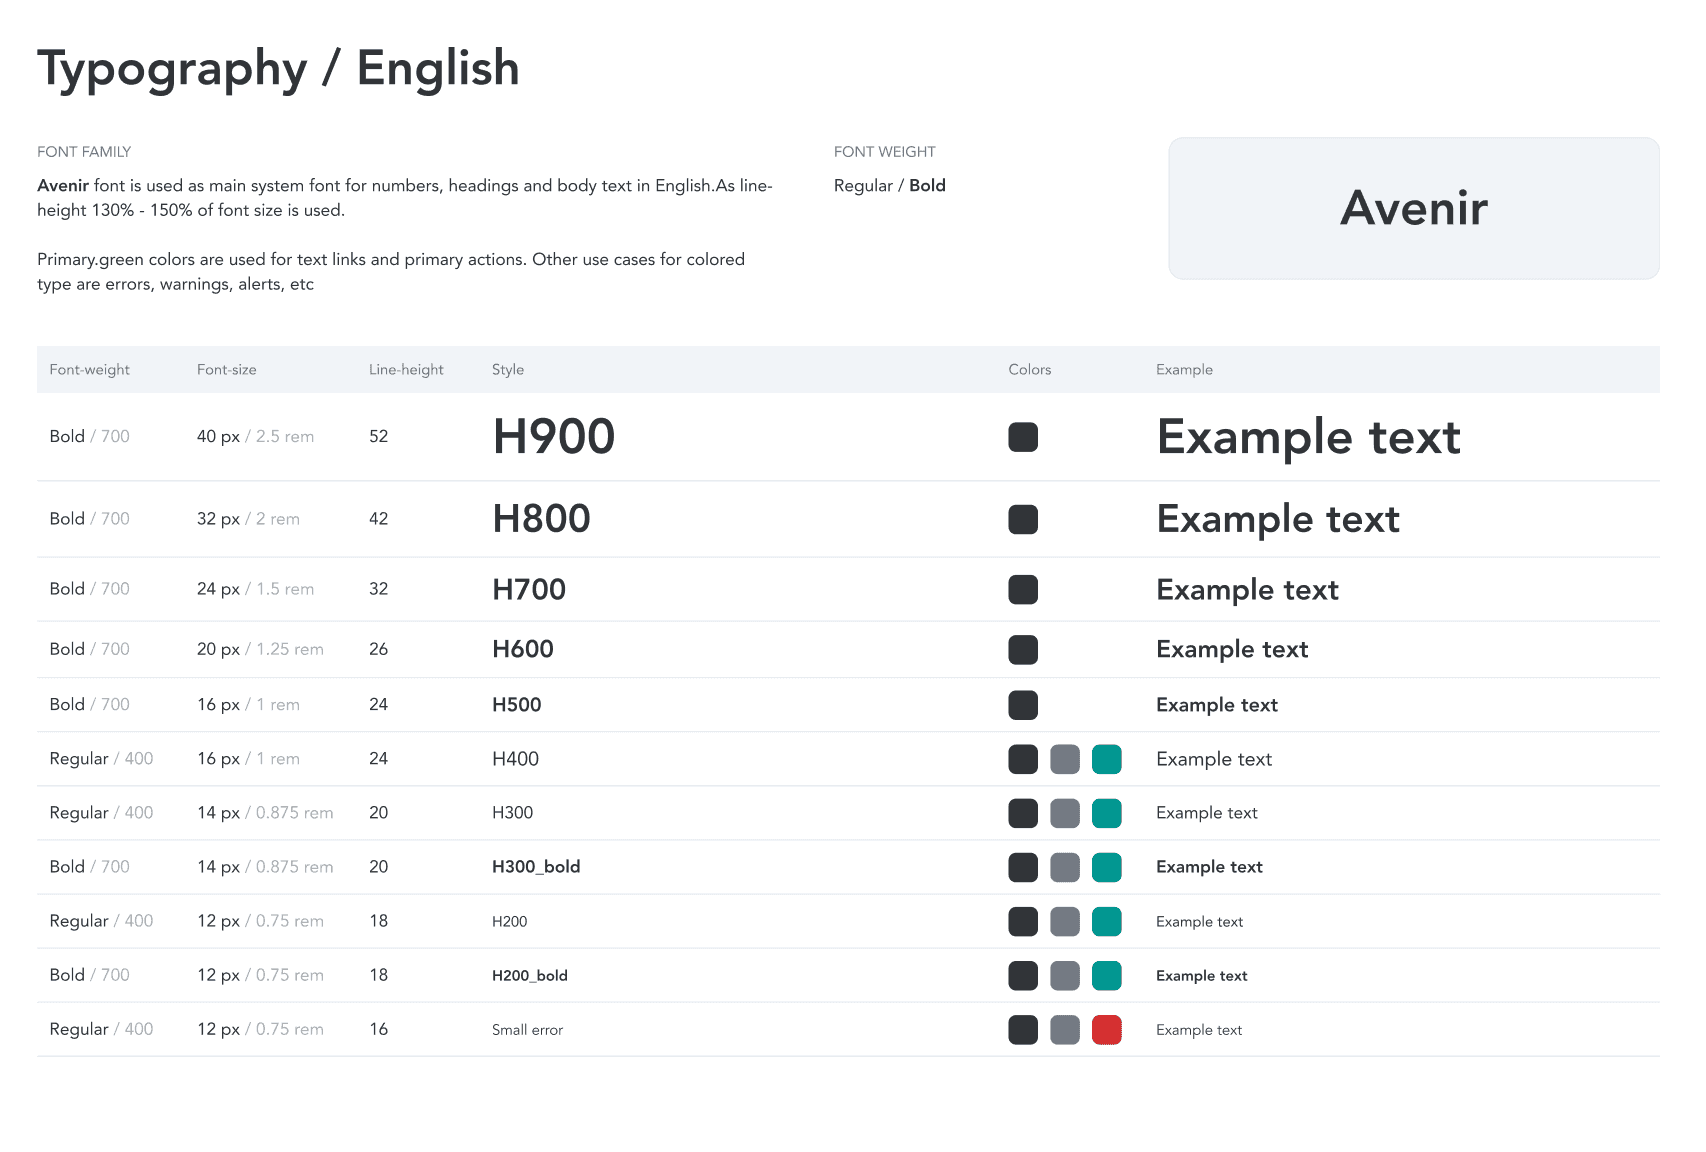The width and height of the screenshot is (1706, 1152).
Task: Click the "Typography / English" page title
Action: [278, 70]
